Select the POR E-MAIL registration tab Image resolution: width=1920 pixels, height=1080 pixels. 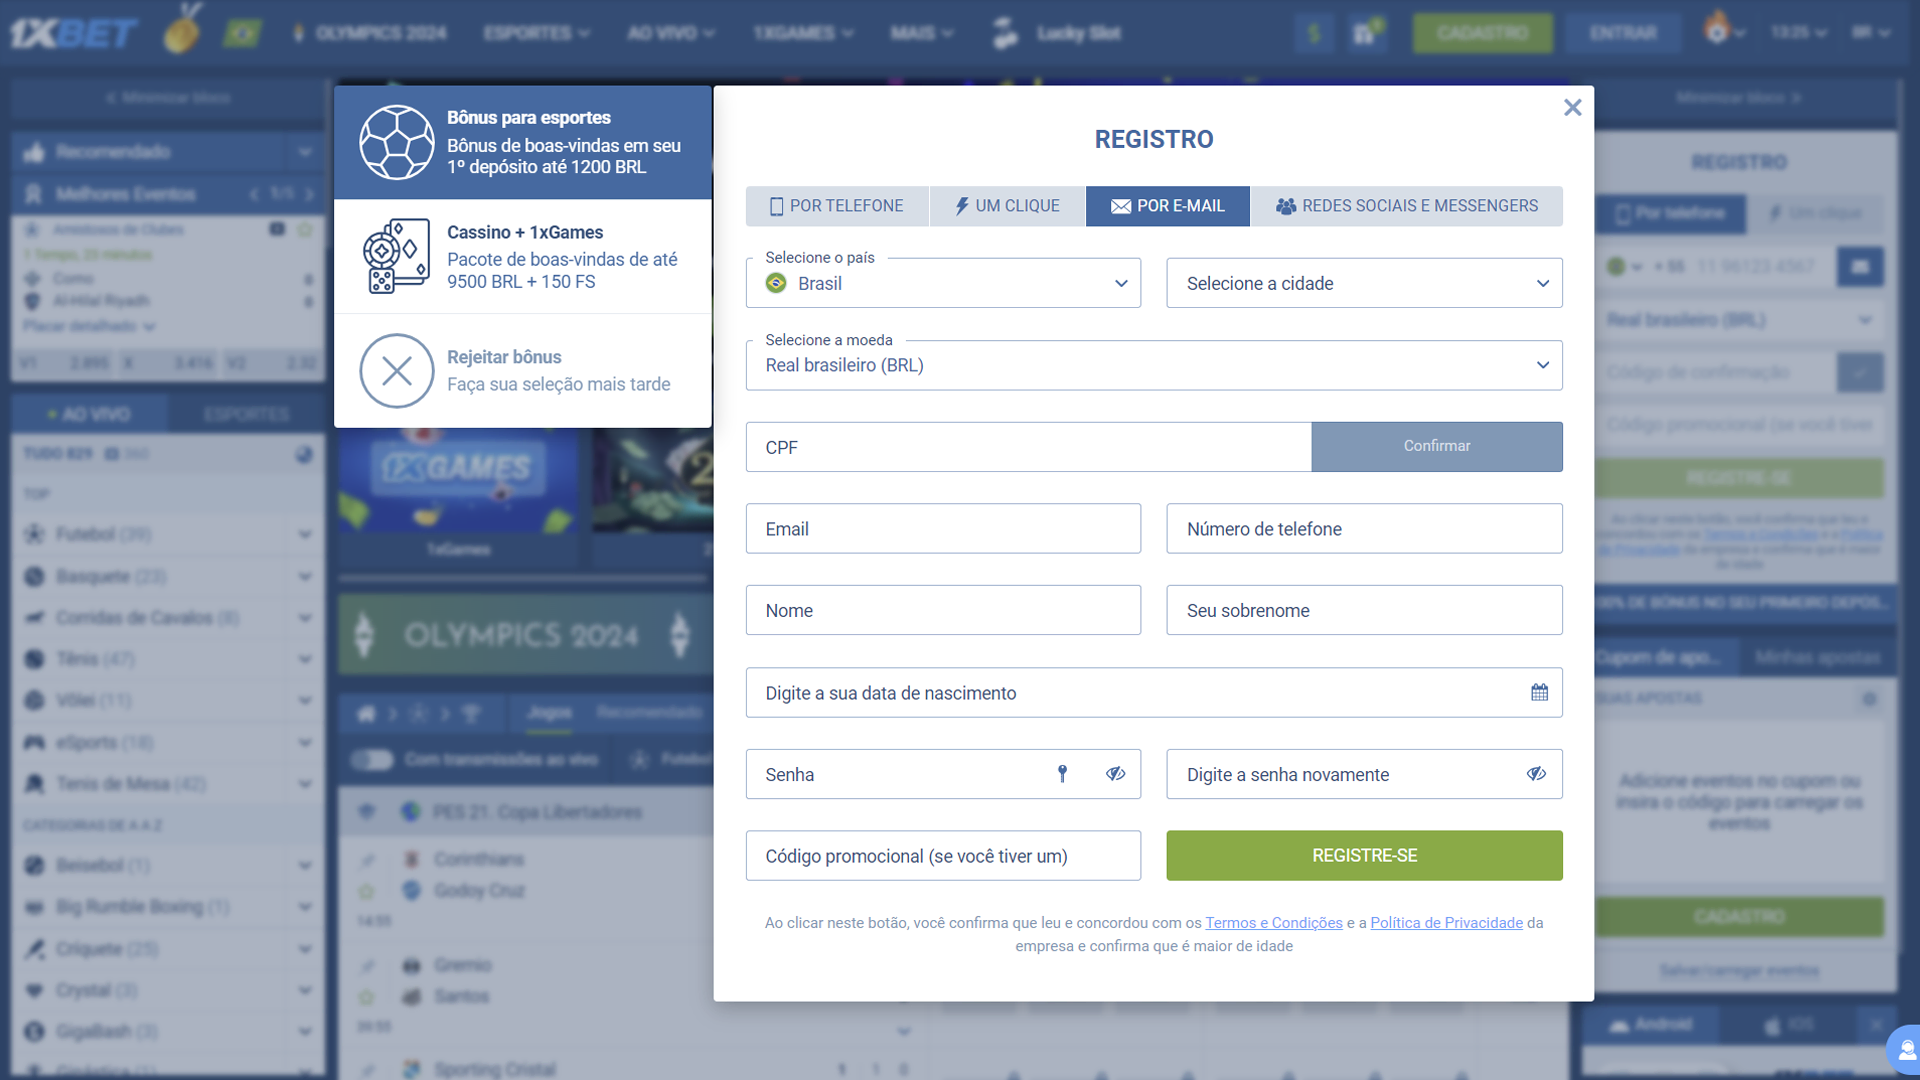click(x=1167, y=206)
